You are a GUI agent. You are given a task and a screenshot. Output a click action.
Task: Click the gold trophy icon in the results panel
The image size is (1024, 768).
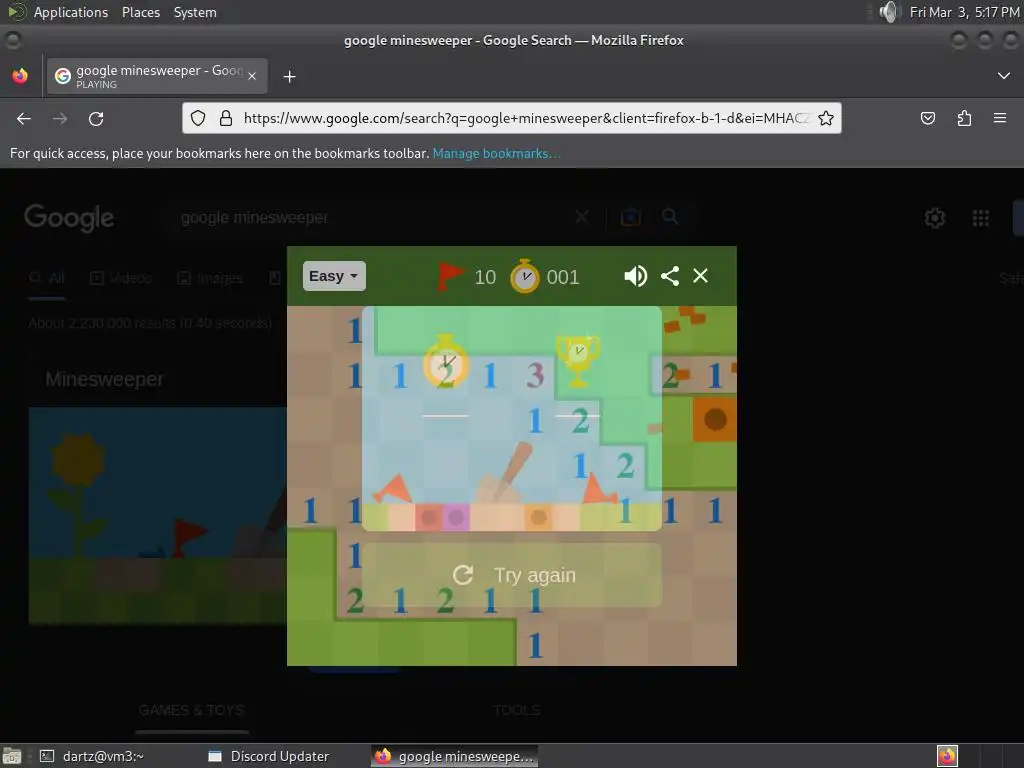(x=578, y=360)
